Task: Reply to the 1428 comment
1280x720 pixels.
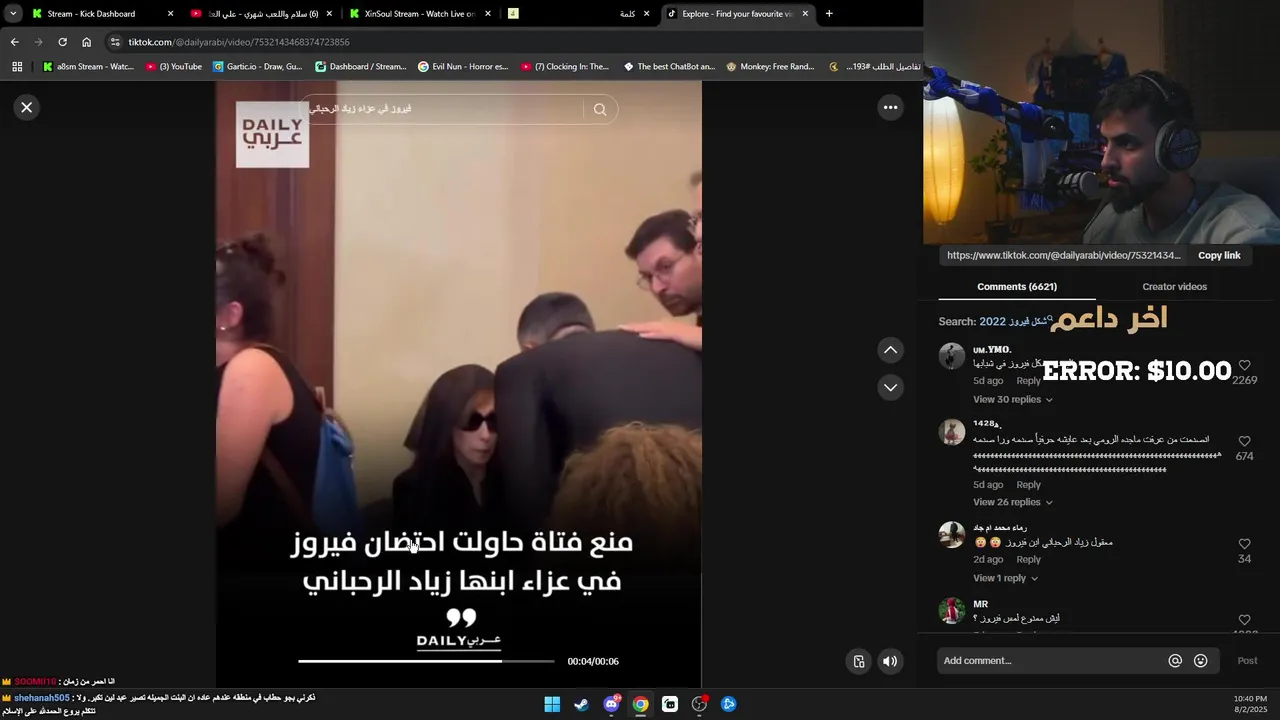Action: [1029, 485]
